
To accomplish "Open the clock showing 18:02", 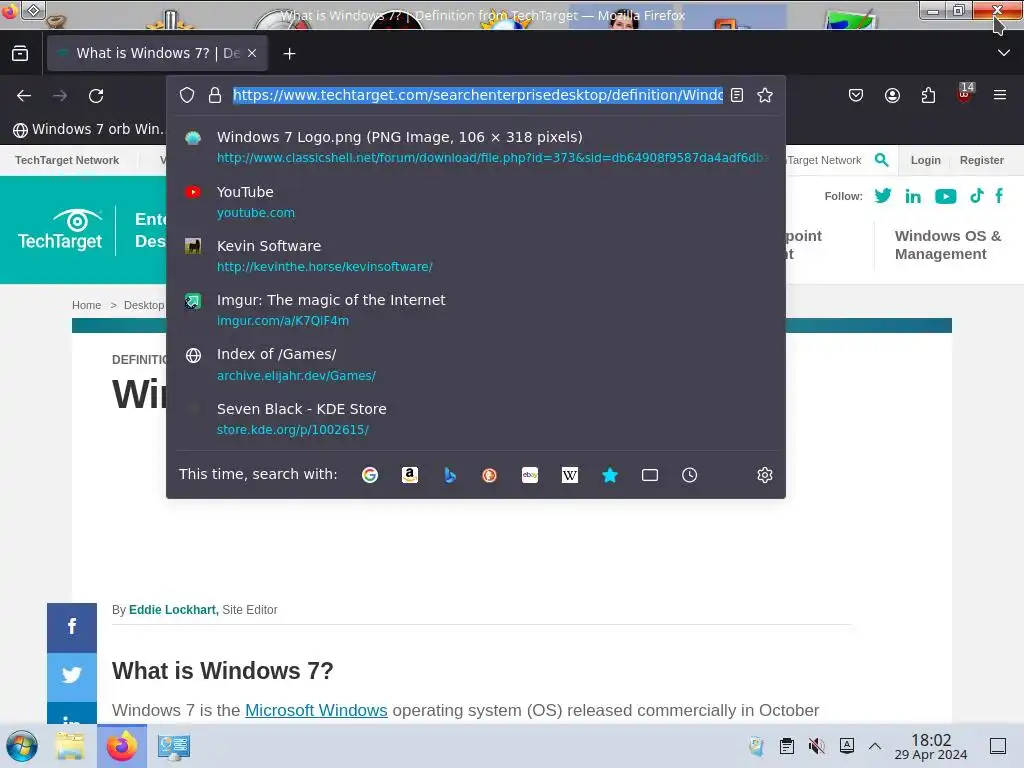I will (x=931, y=746).
